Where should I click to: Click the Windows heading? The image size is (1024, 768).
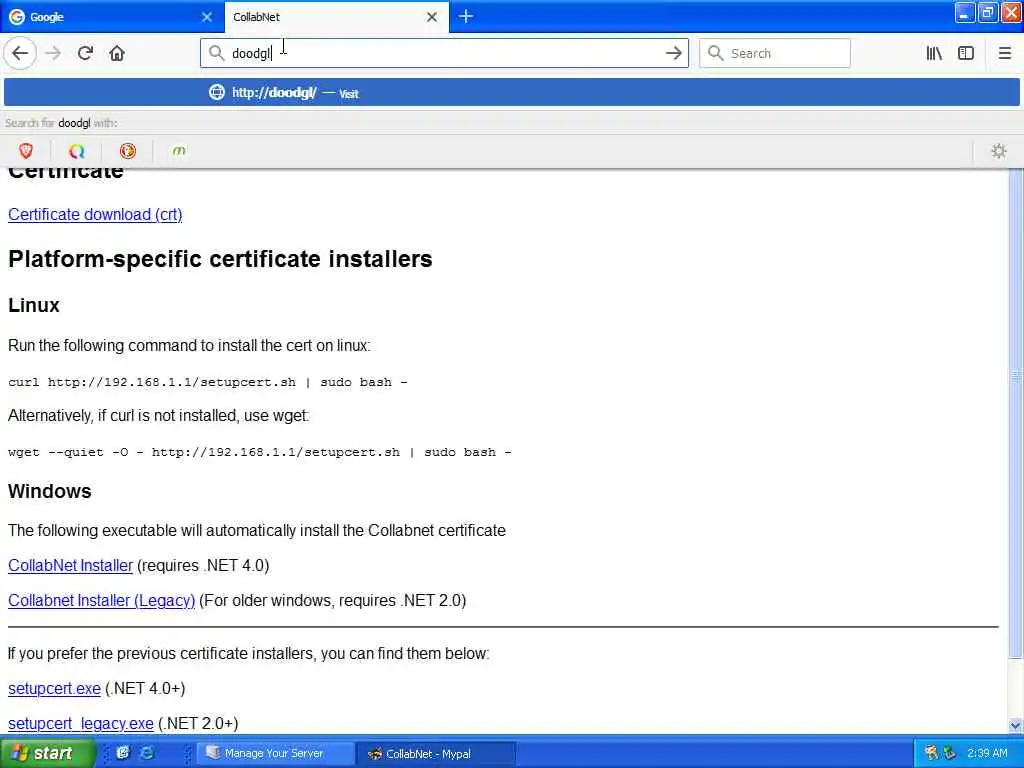point(50,491)
